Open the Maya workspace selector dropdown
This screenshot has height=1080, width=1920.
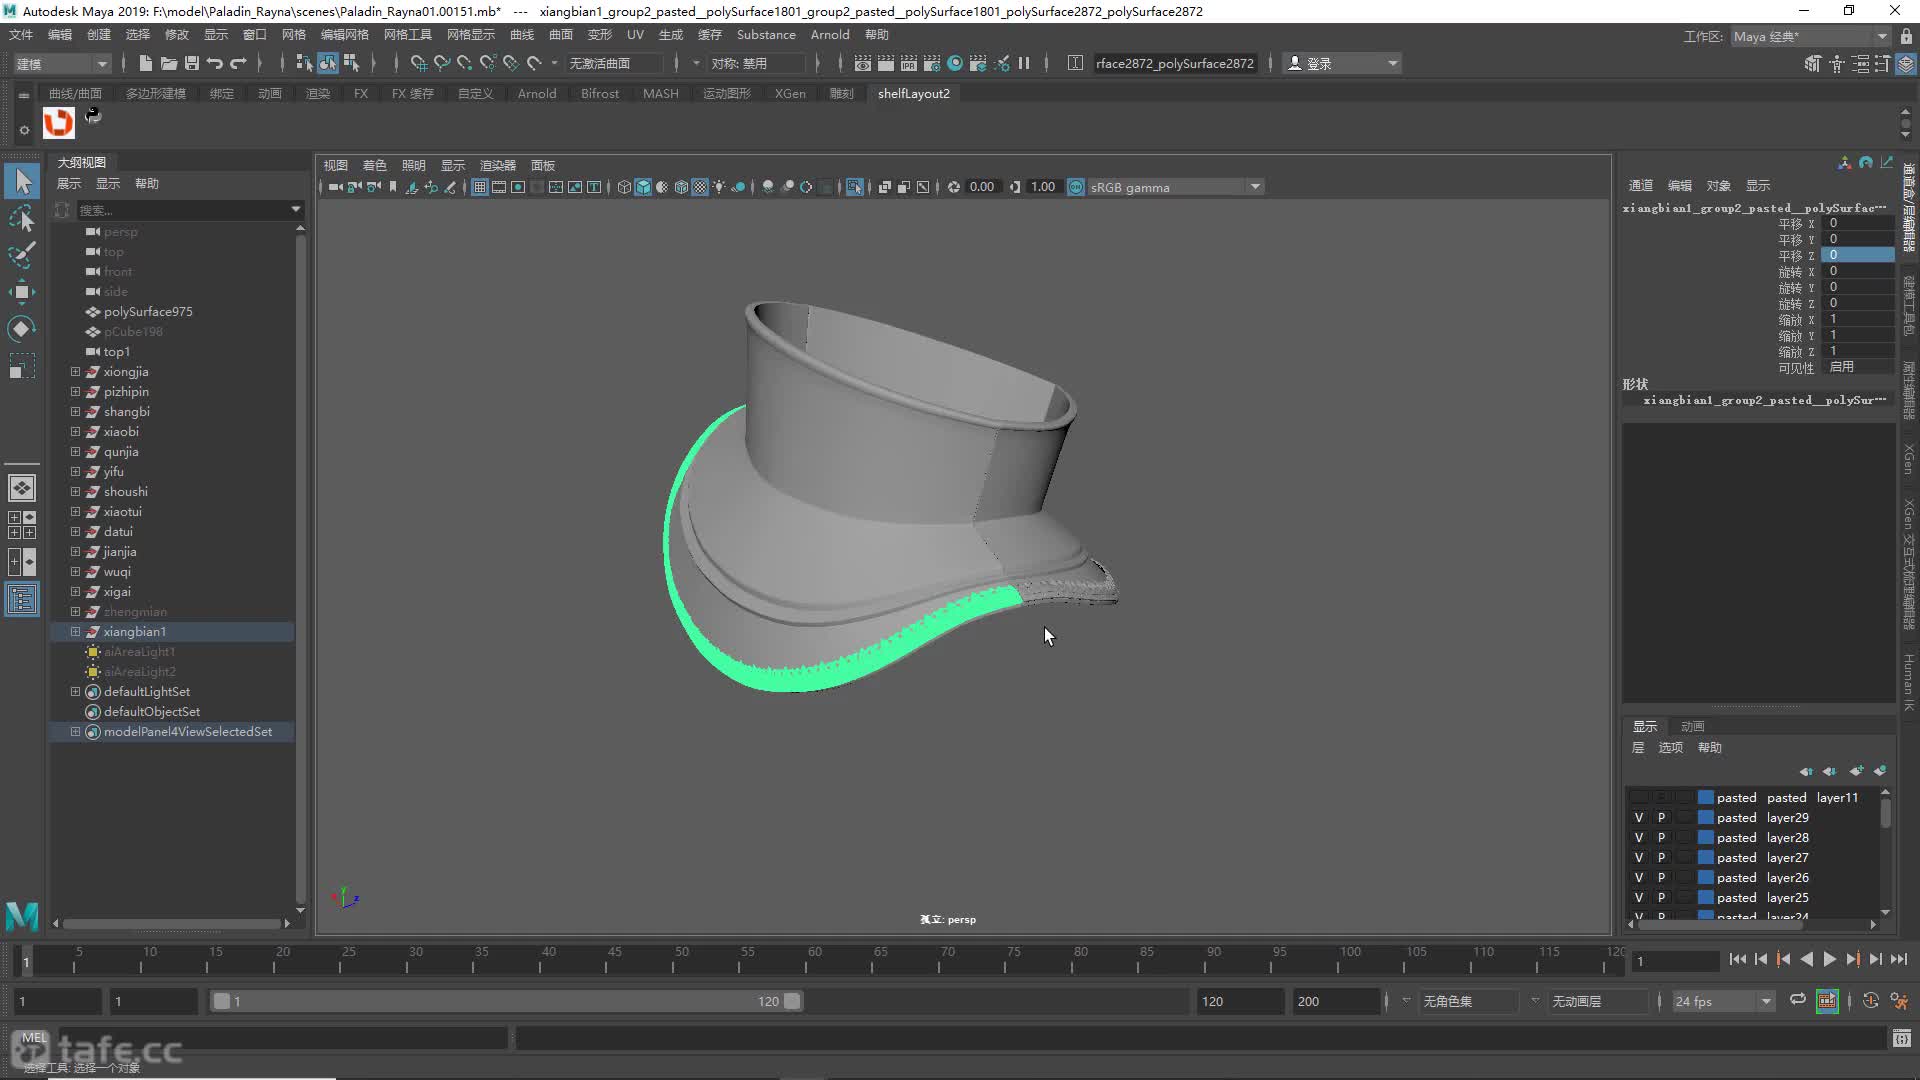pyautogui.click(x=1810, y=36)
